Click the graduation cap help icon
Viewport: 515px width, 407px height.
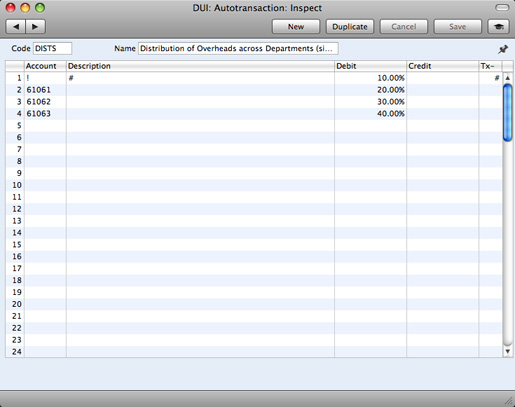(x=499, y=27)
